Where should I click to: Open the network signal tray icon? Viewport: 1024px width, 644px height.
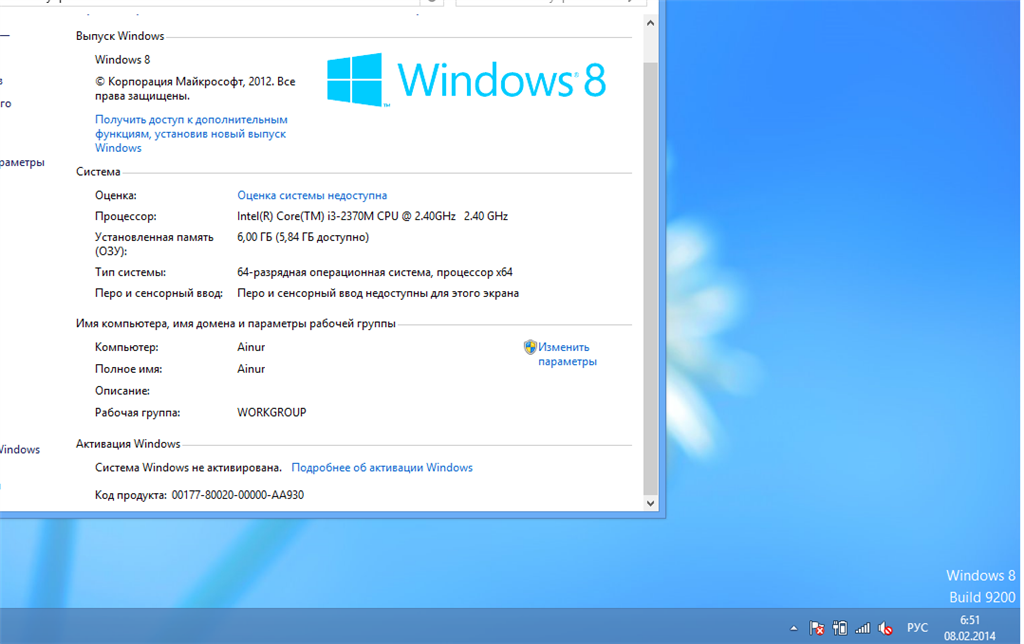tap(863, 628)
